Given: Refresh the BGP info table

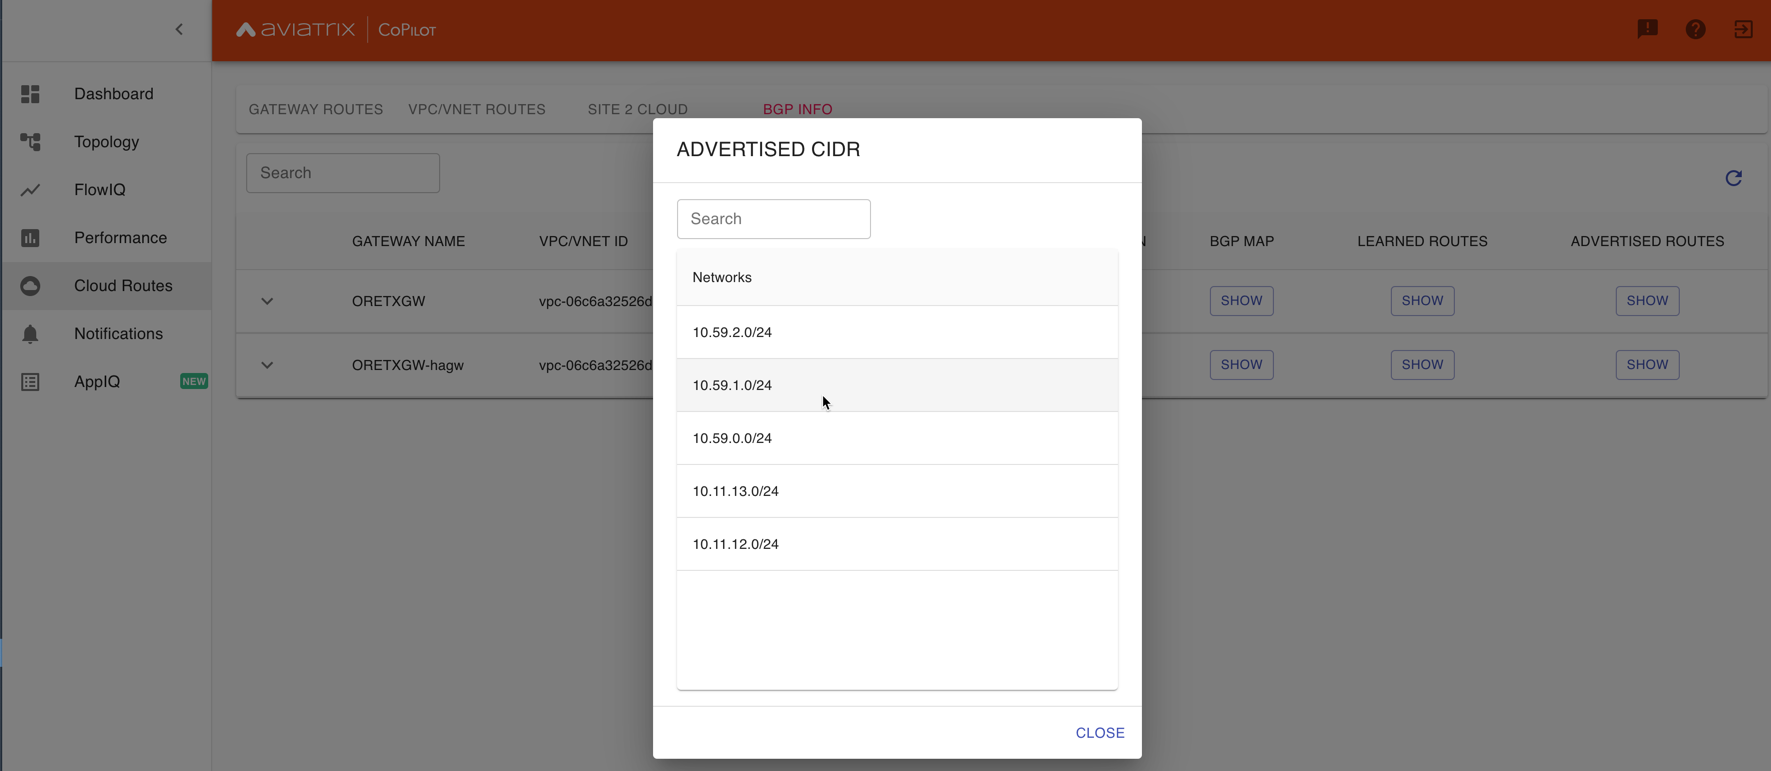Looking at the screenshot, I should pyautogui.click(x=1733, y=178).
